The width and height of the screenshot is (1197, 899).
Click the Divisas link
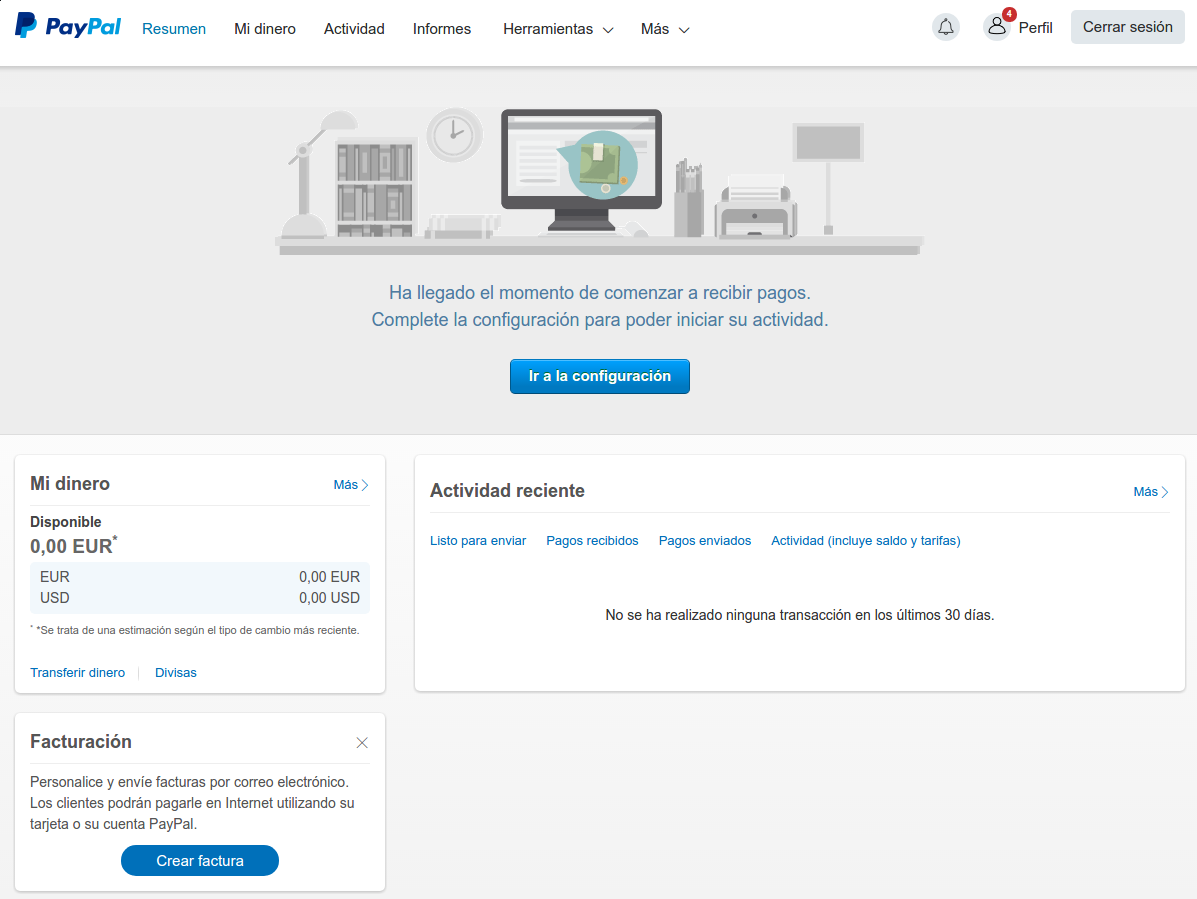coord(176,672)
